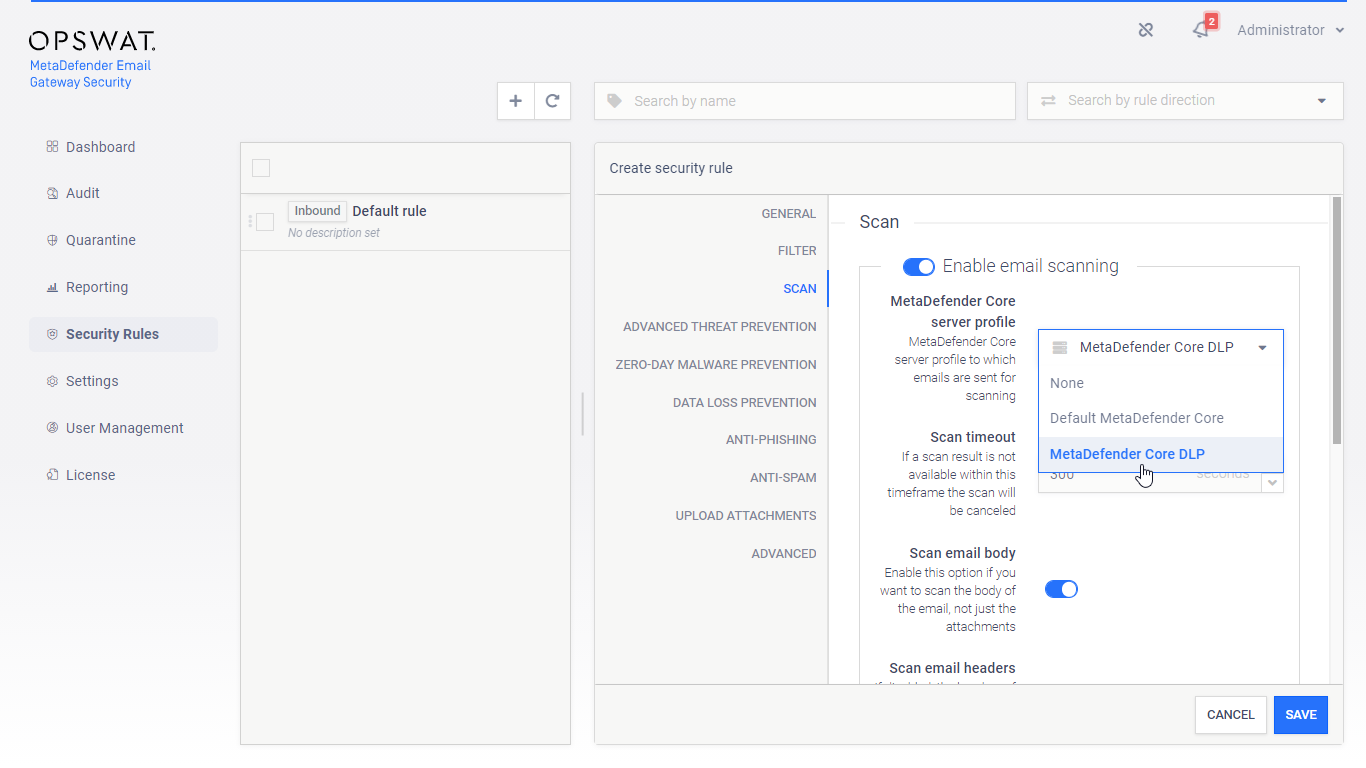This screenshot has width=1366, height=768.
Task: Open the License page
Action: [91, 475]
